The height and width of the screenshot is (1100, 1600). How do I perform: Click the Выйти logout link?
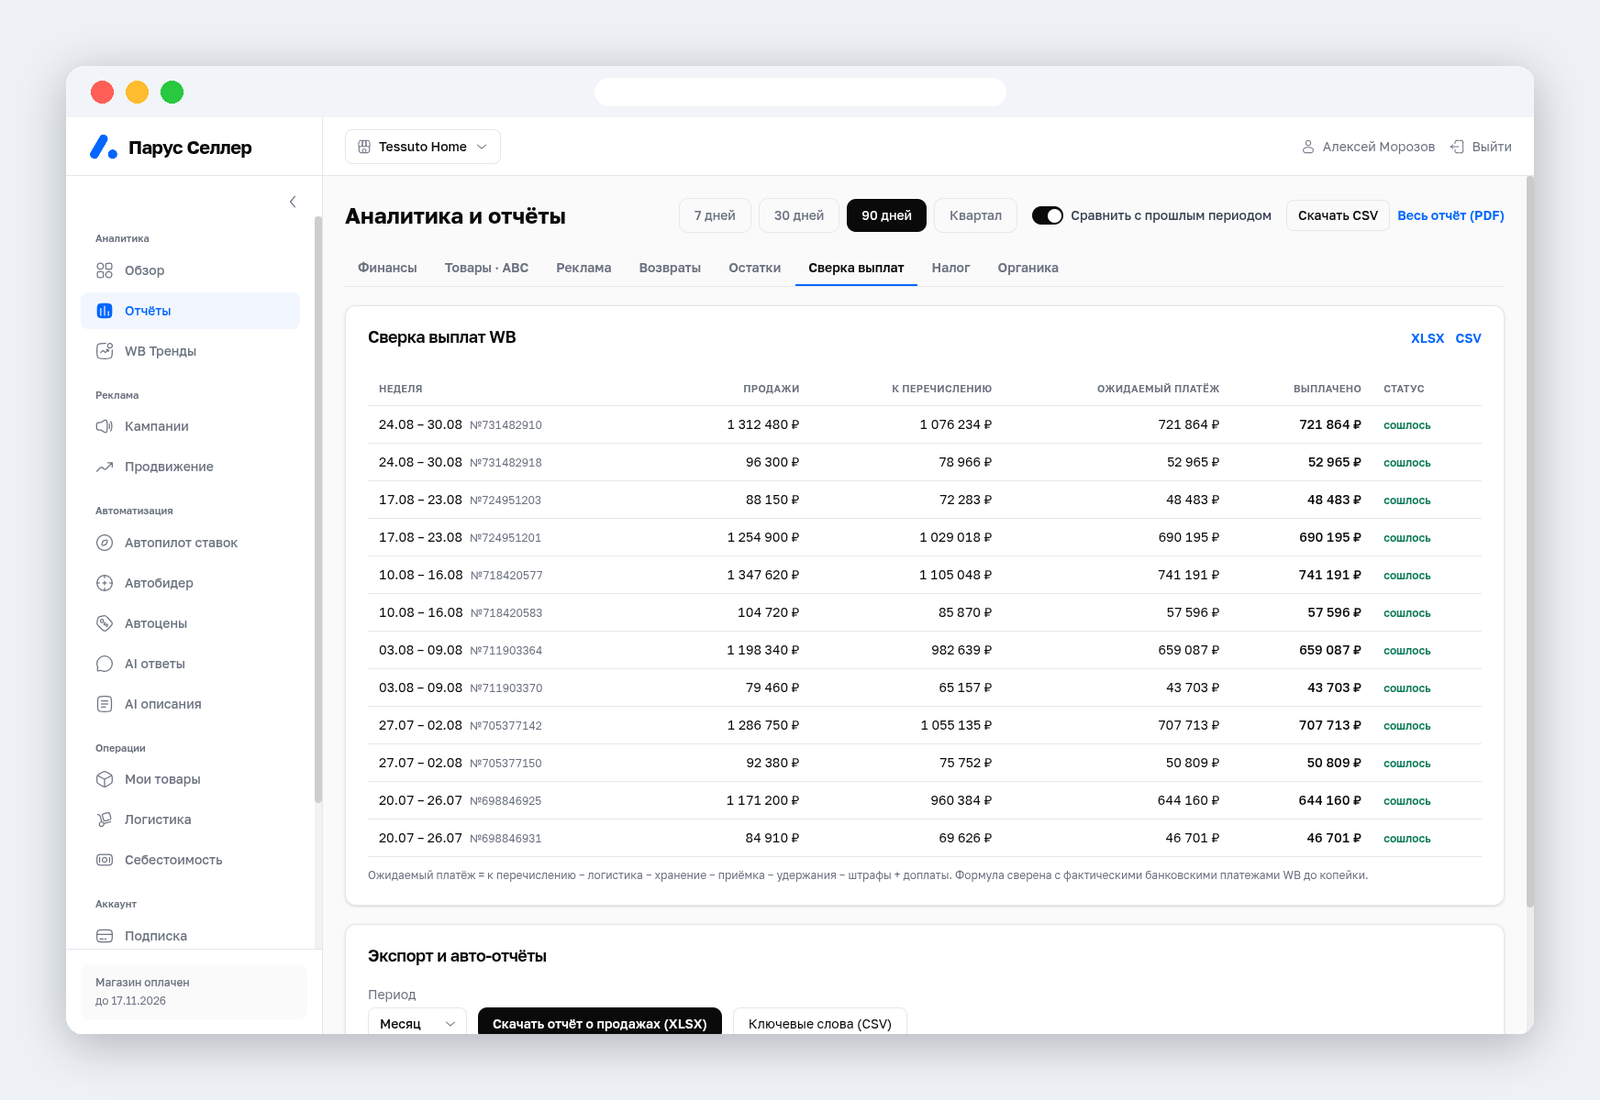point(1481,147)
